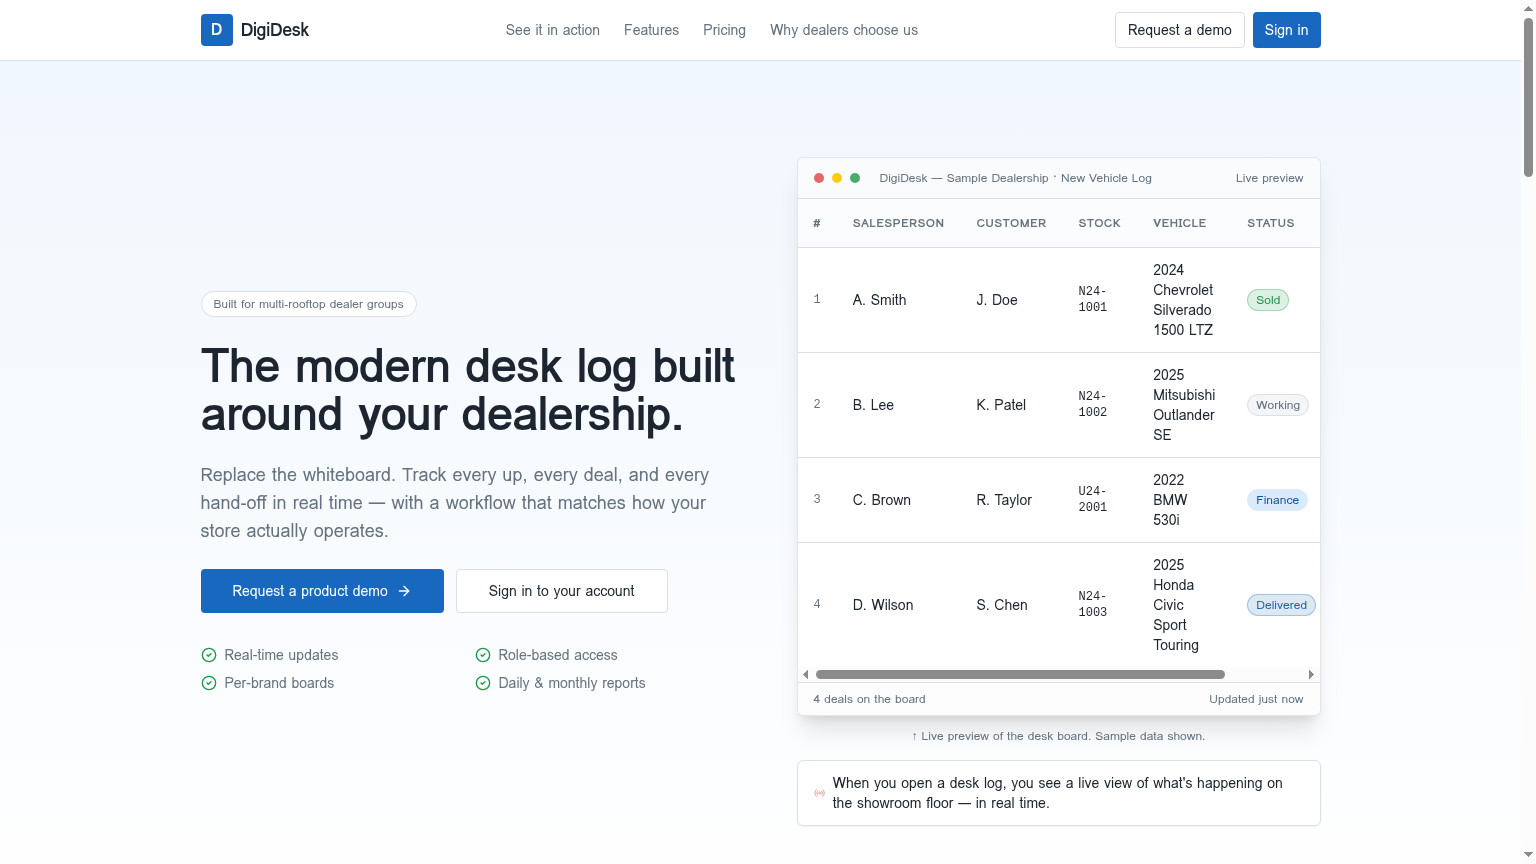
Task: Click customer cell 'R. Taylor'
Action: [x=1004, y=500]
